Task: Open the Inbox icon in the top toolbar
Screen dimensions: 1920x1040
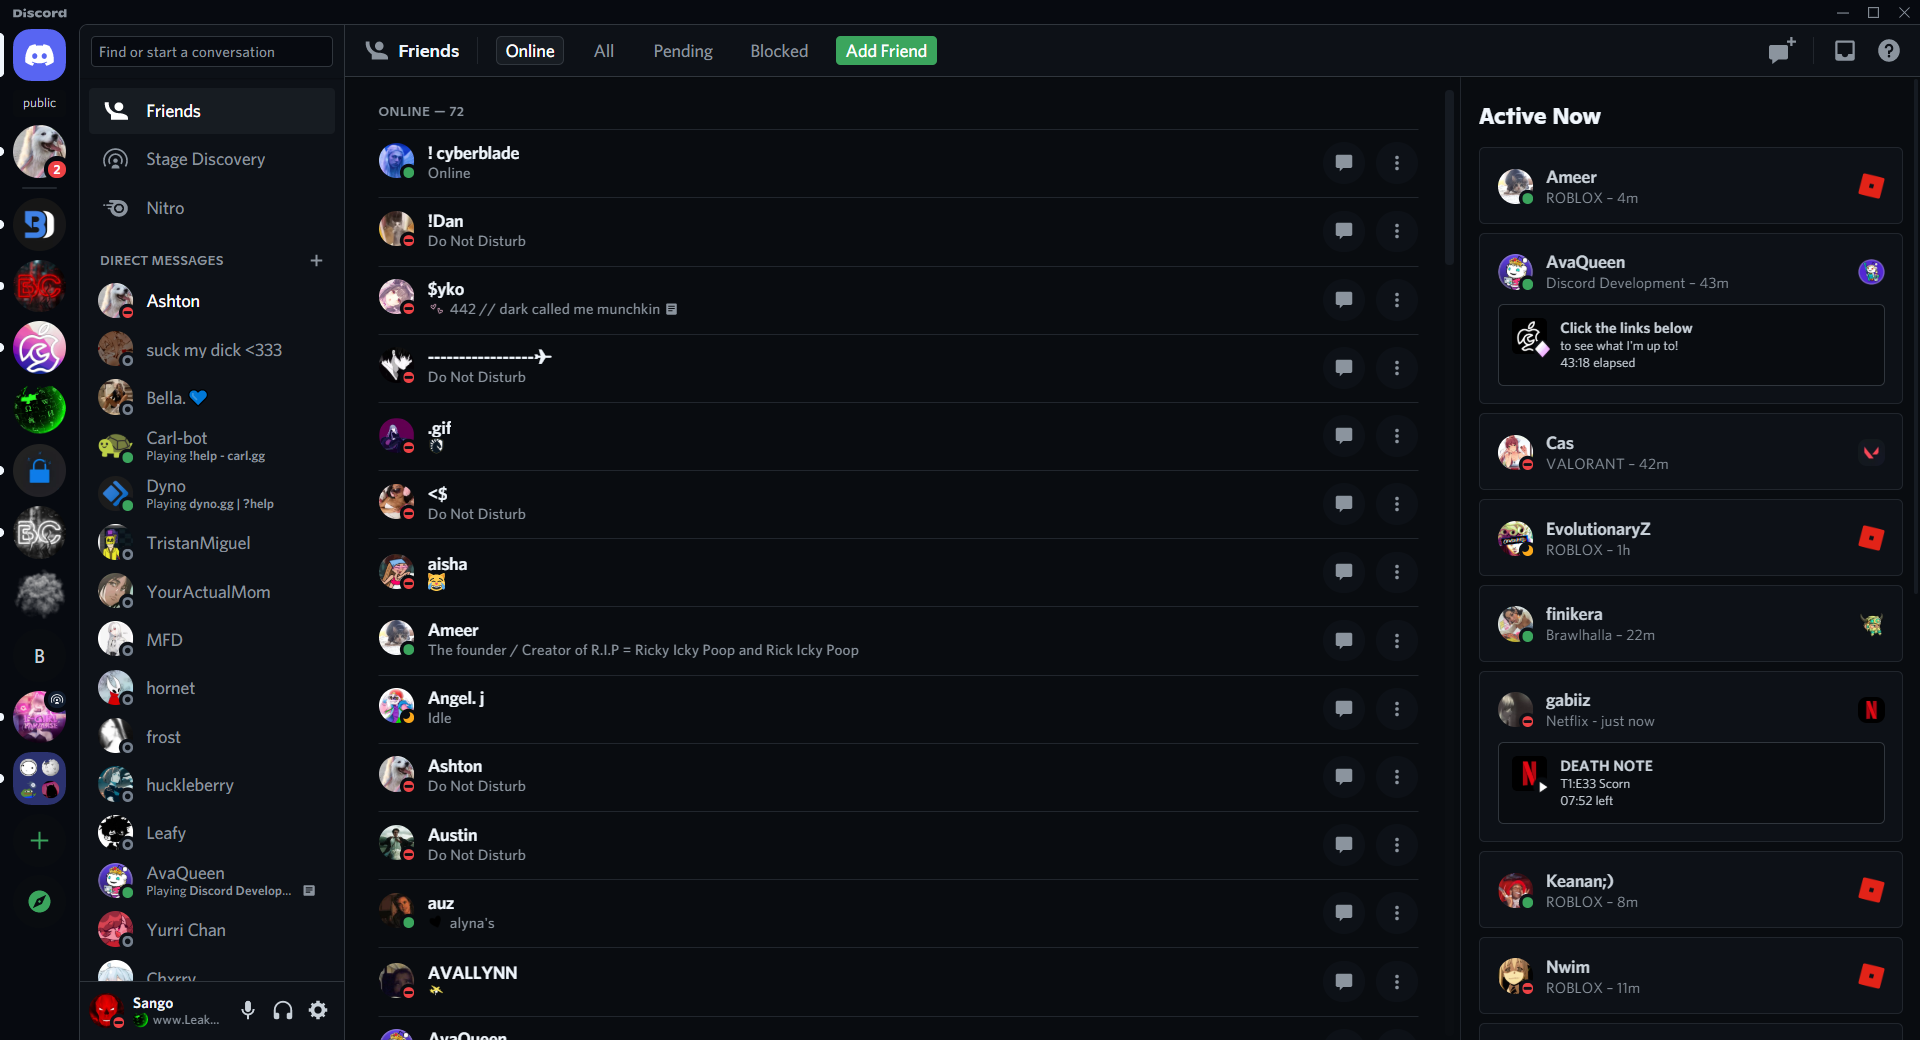Action: (1844, 50)
